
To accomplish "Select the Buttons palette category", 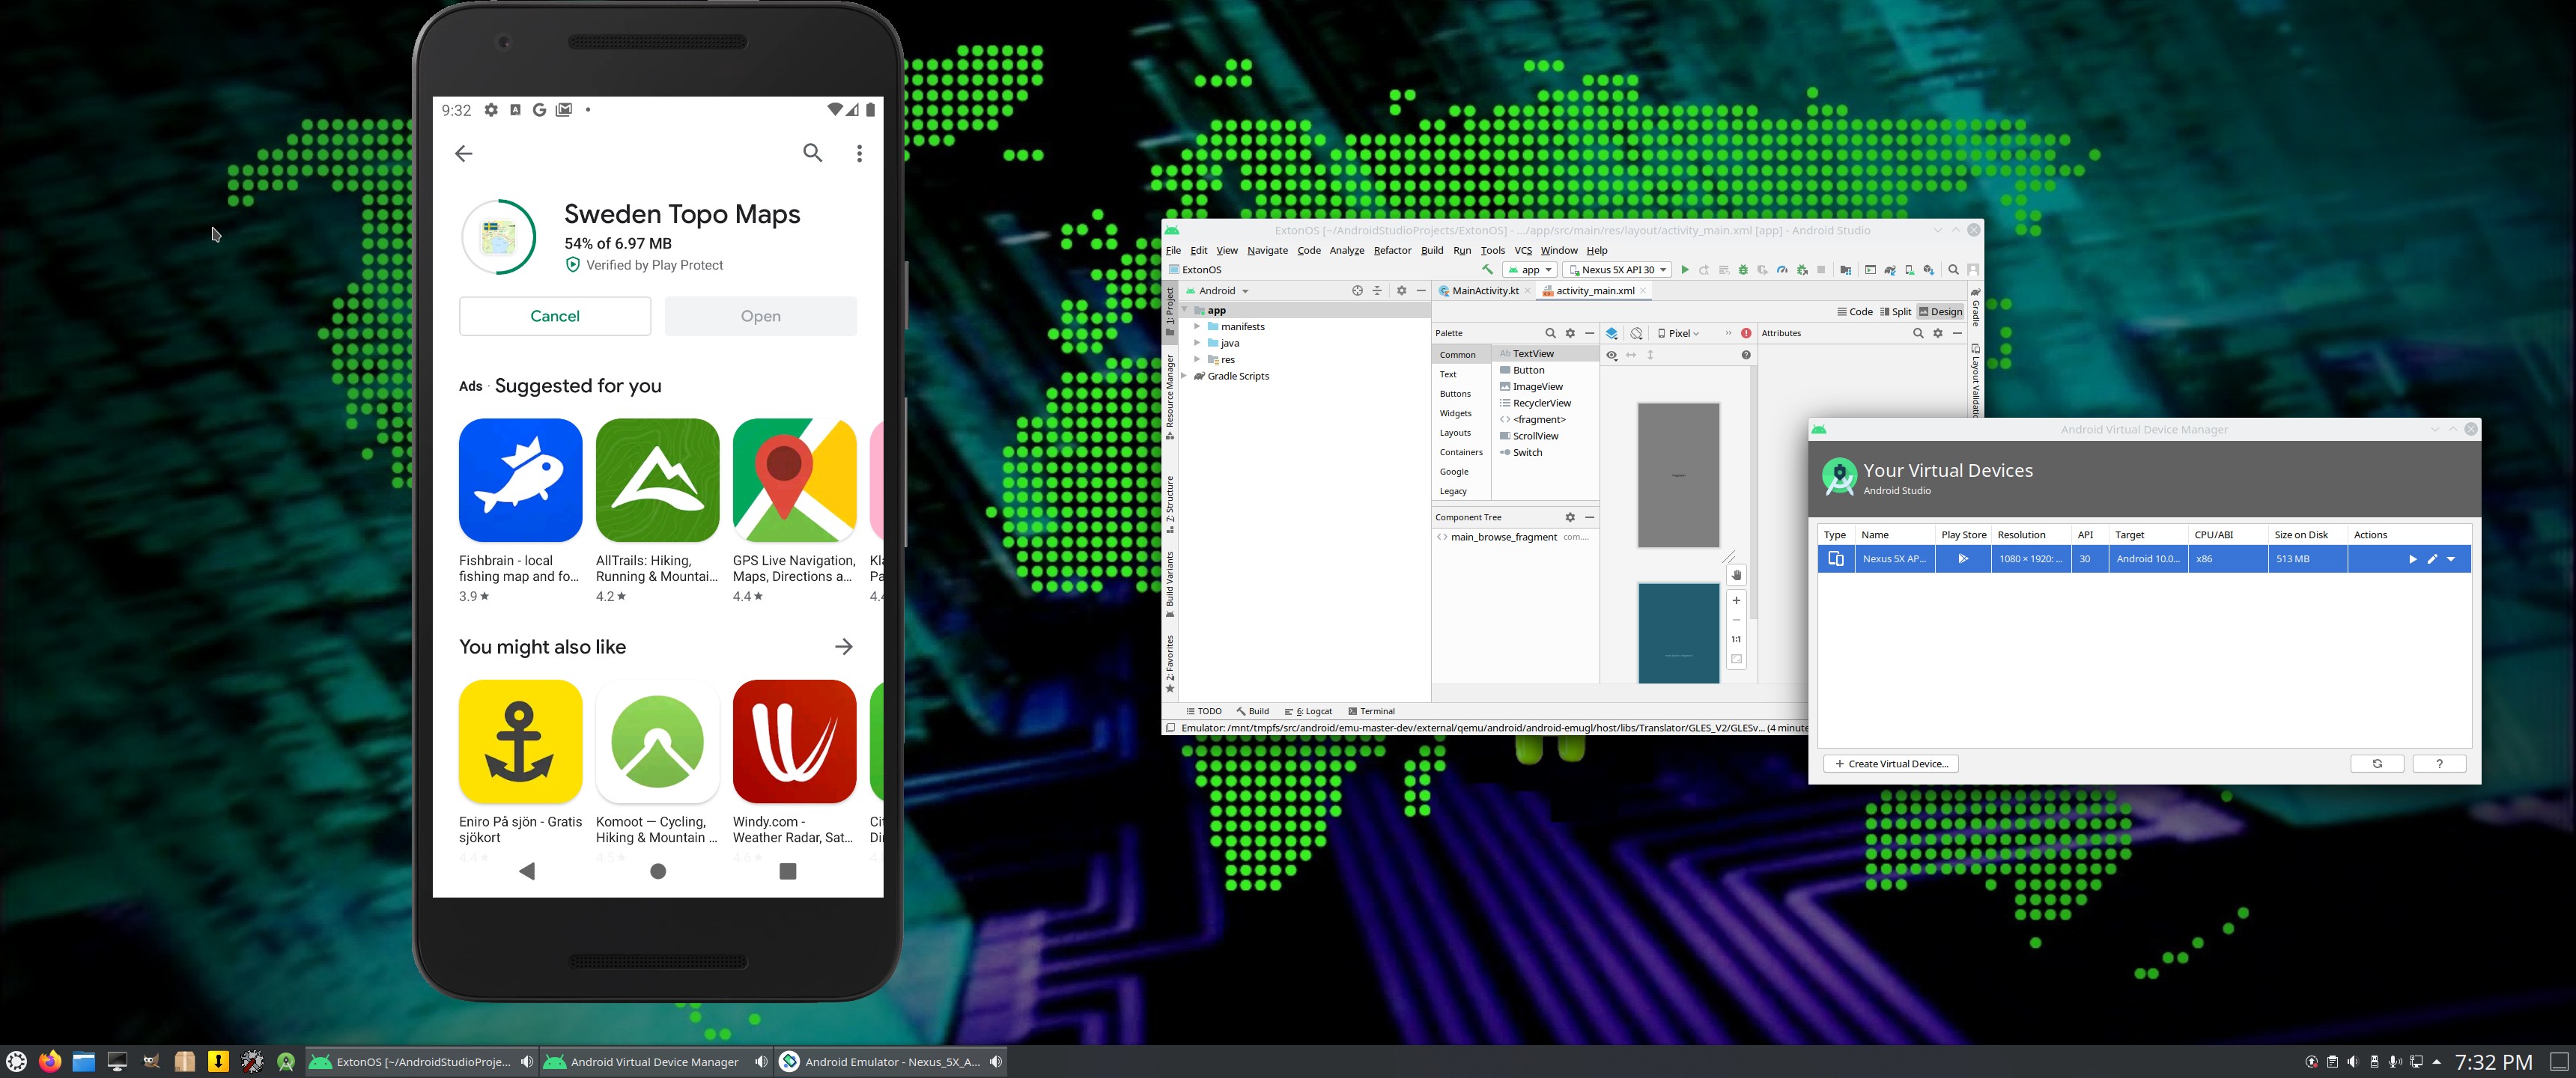I will [1455, 394].
